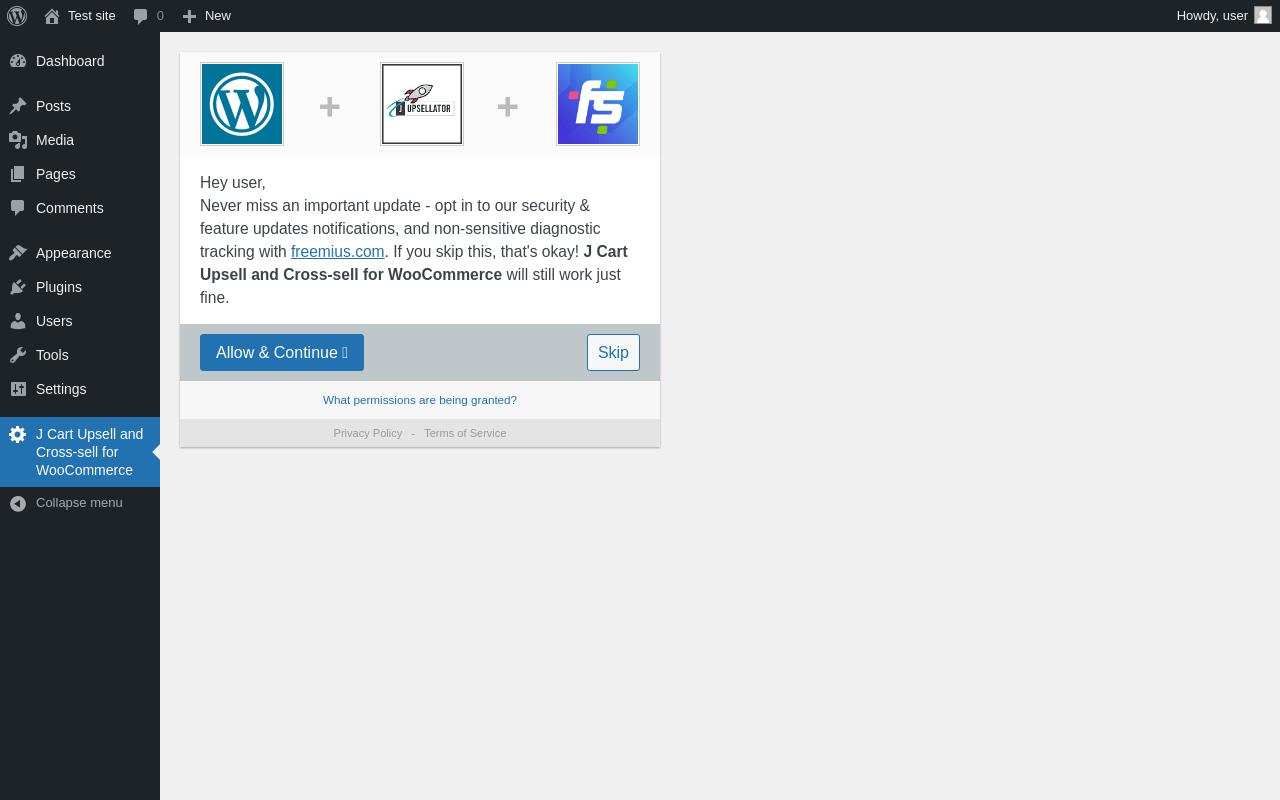Open the Settings menu item
Screen dimensions: 1280x800
click(x=80, y=389)
